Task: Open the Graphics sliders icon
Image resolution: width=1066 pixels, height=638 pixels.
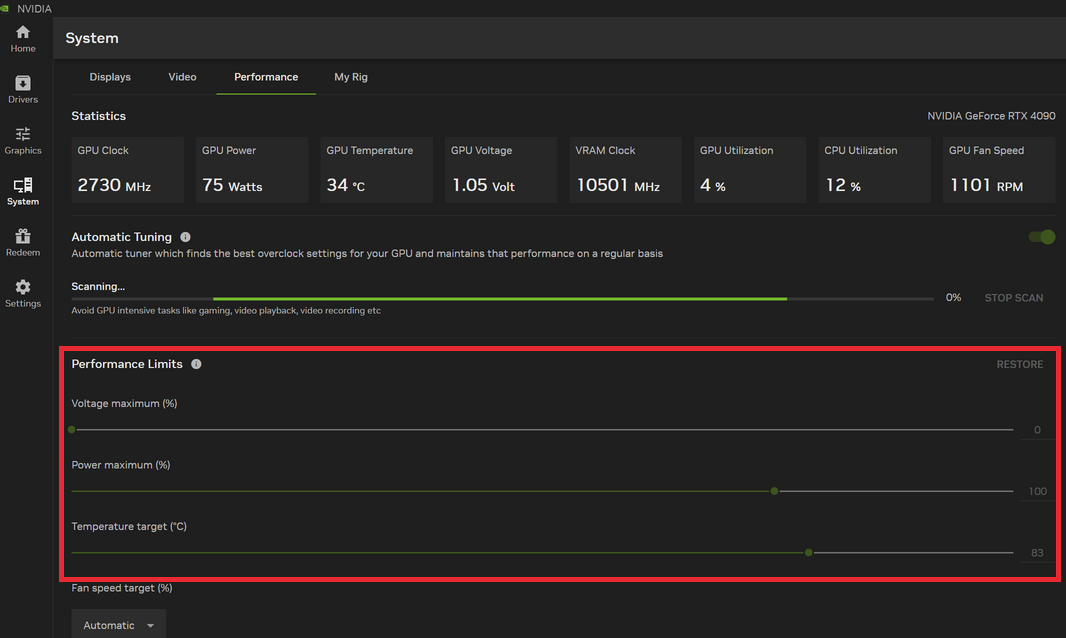Action: tap(22, 134)
